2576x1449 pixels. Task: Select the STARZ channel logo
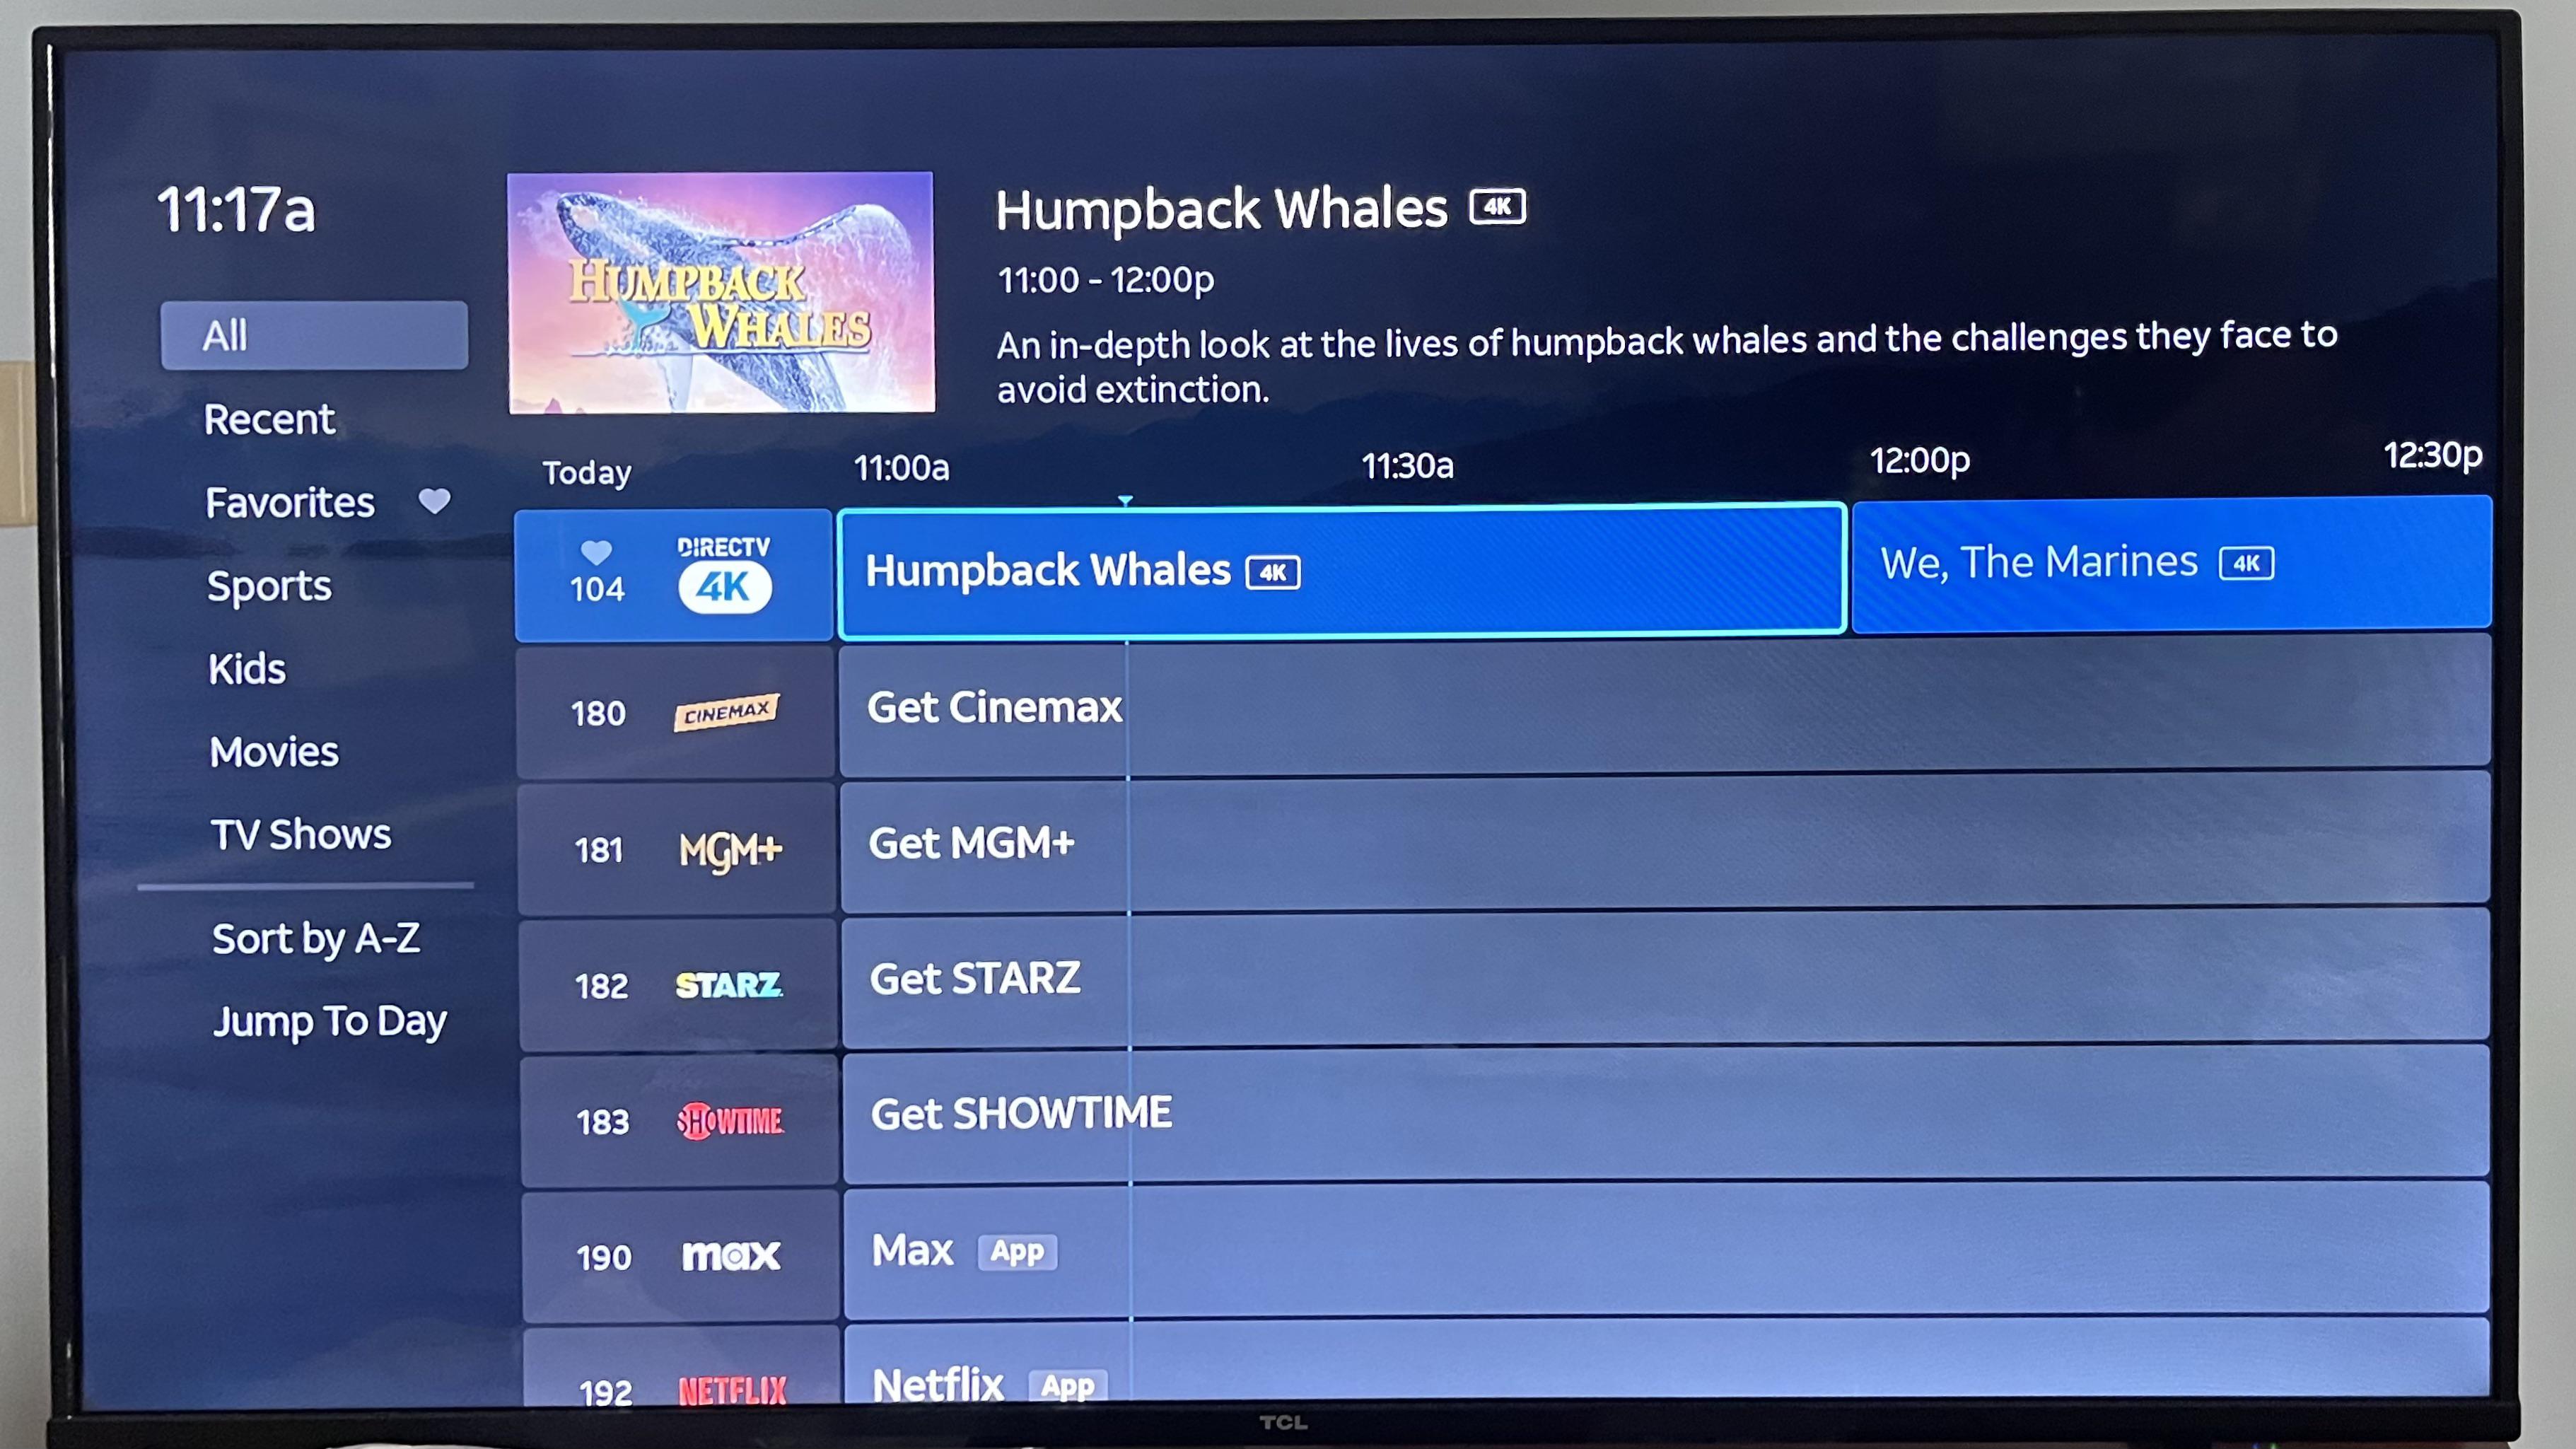coord(729,985)
